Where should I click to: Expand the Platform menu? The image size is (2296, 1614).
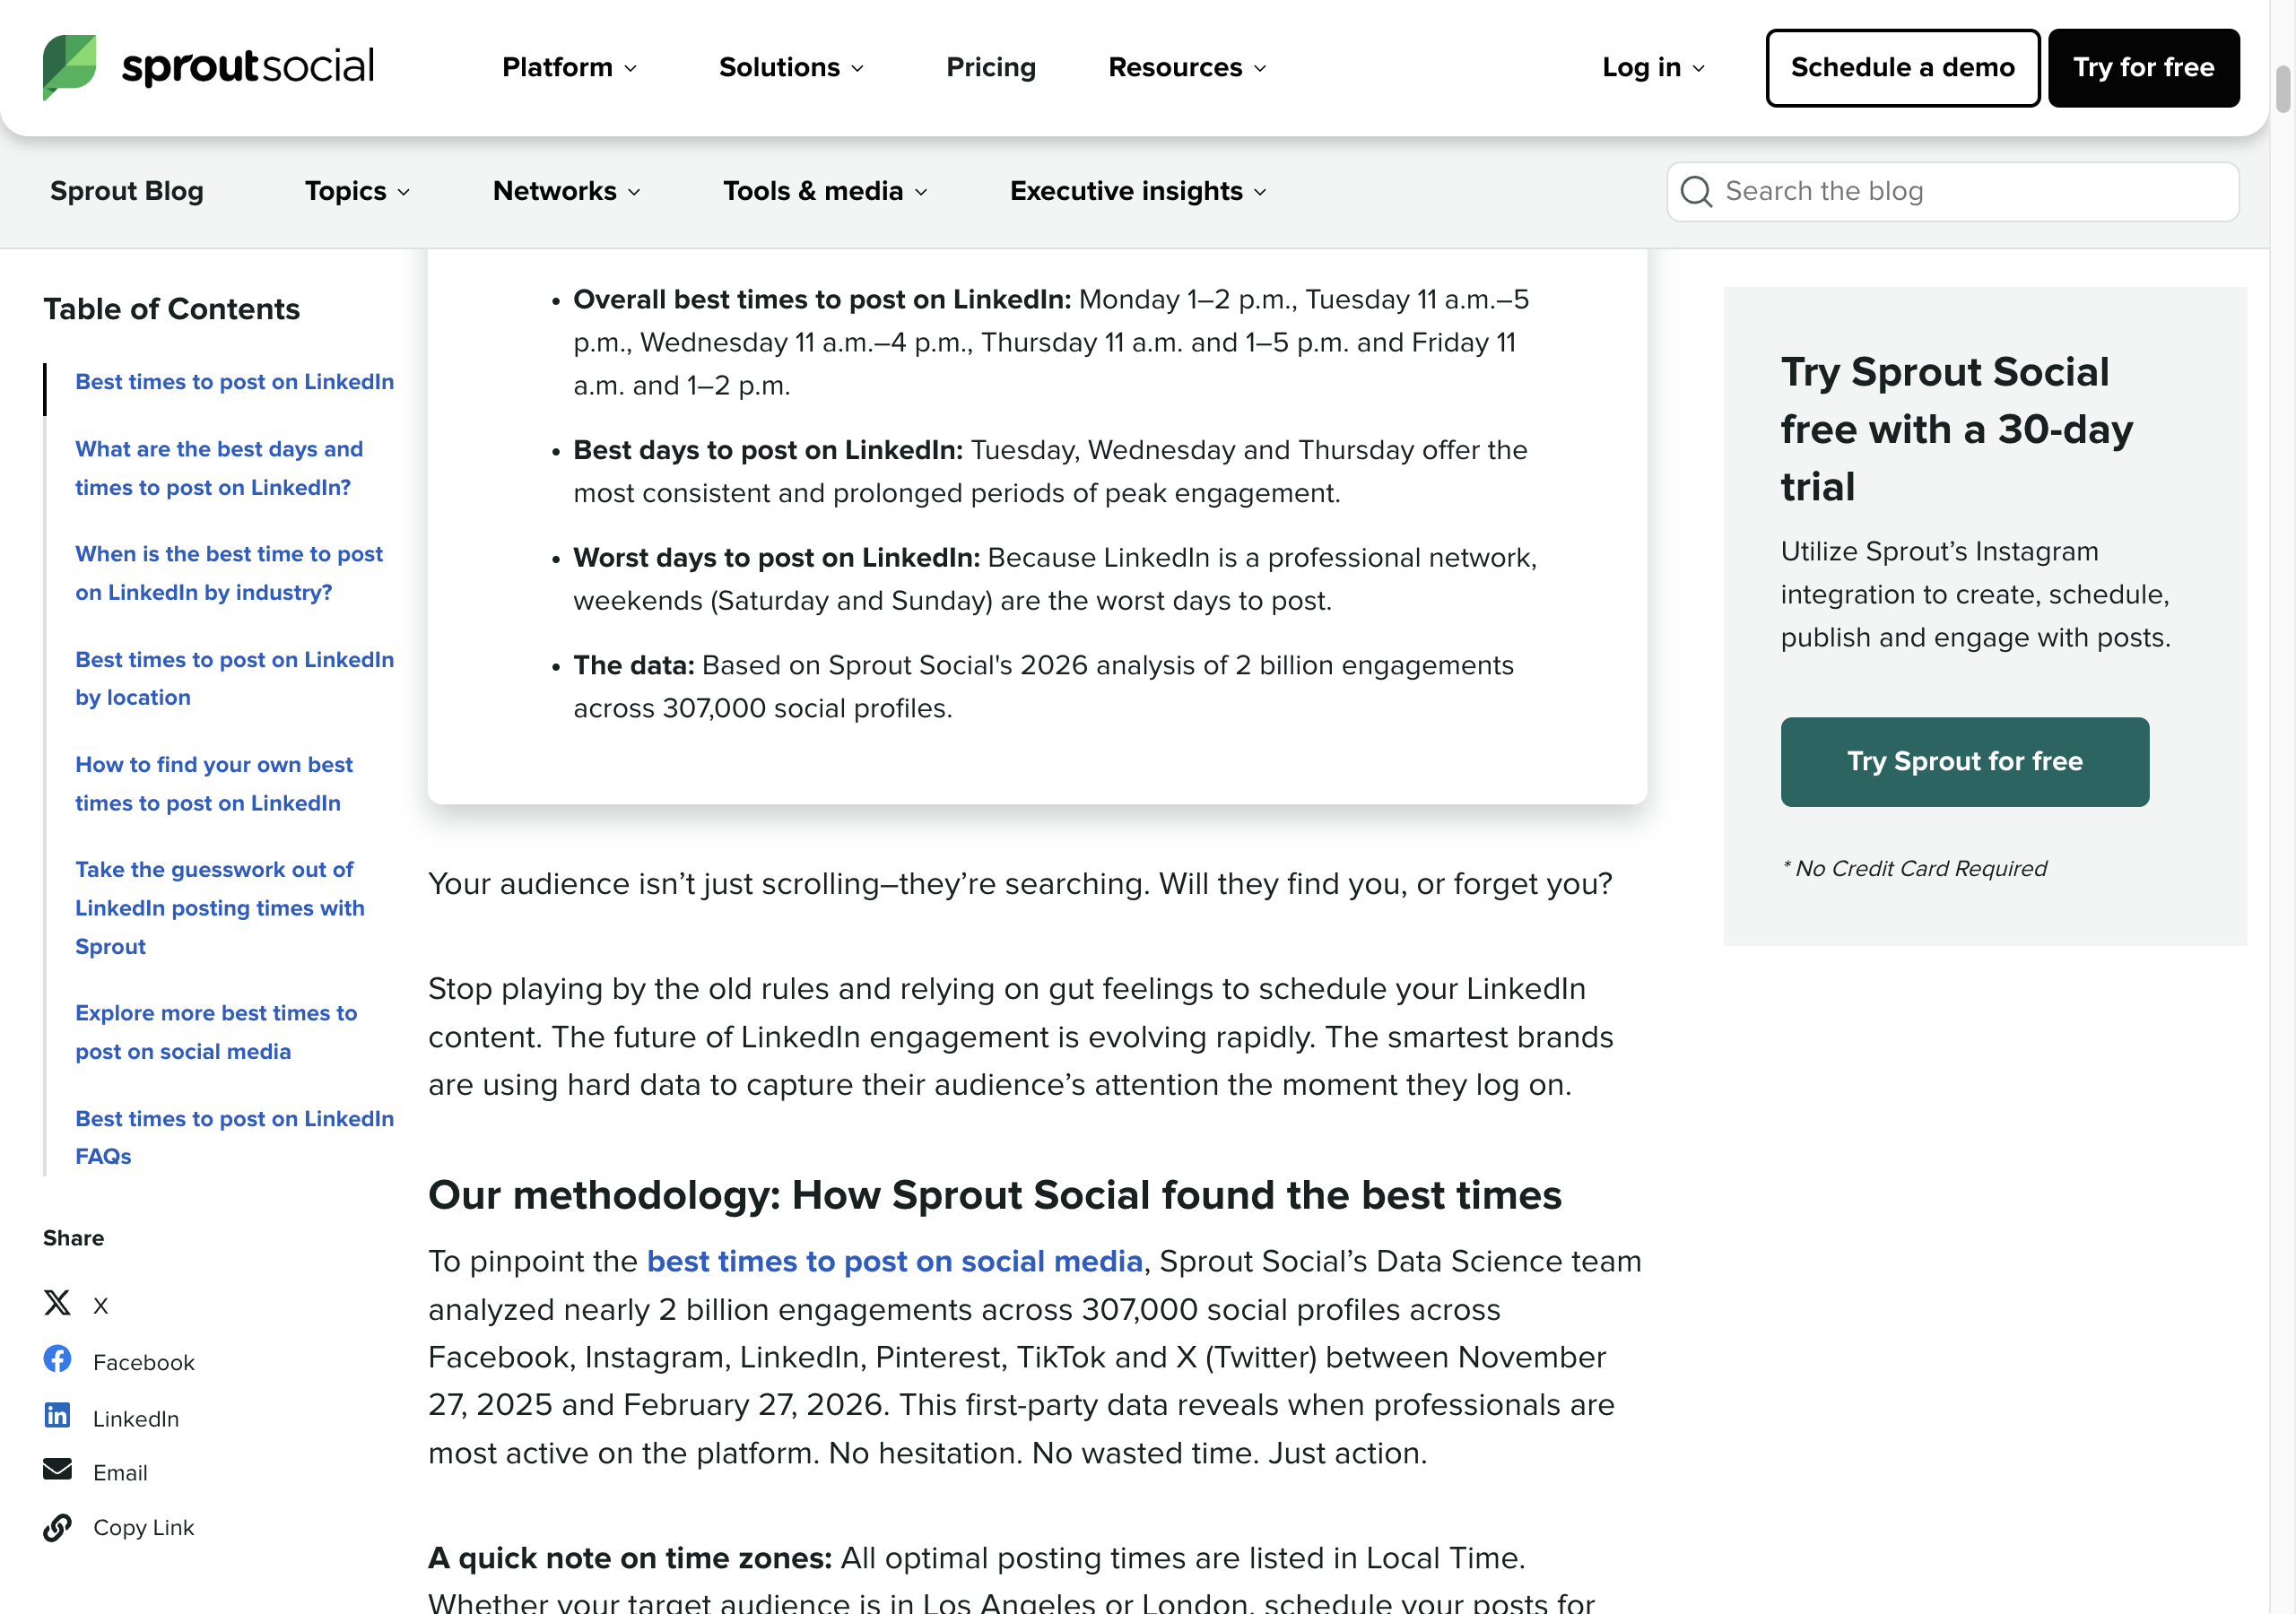pos(569,67)
